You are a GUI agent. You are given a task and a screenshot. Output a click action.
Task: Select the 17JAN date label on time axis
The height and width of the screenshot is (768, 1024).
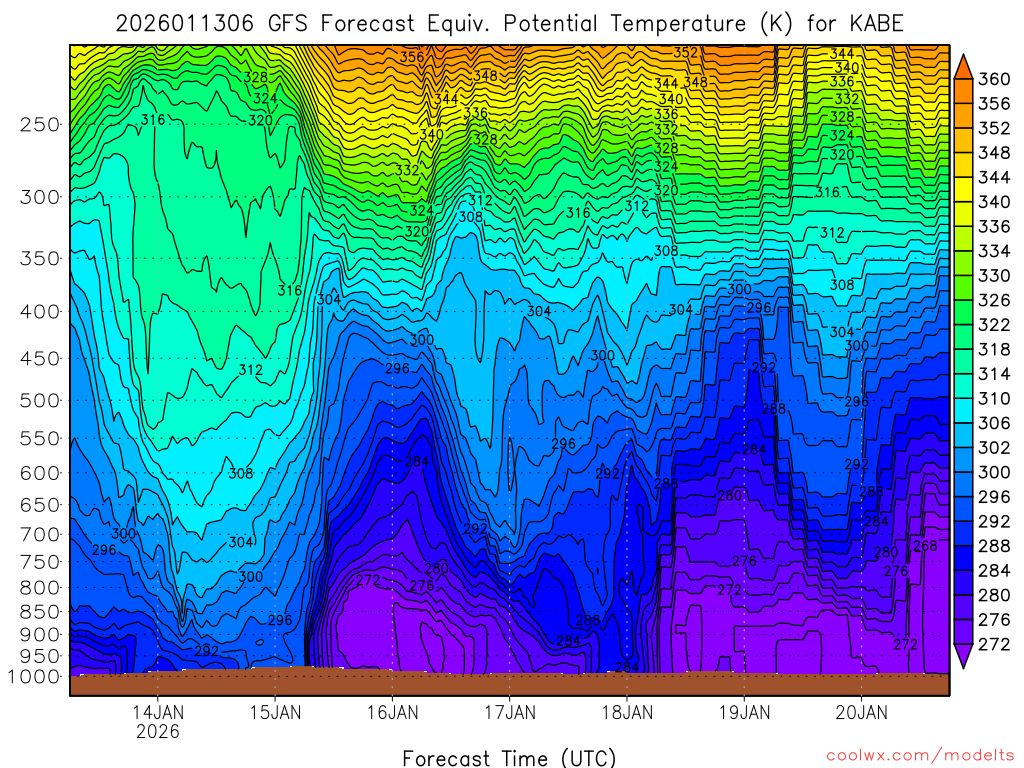pos(509,712)
